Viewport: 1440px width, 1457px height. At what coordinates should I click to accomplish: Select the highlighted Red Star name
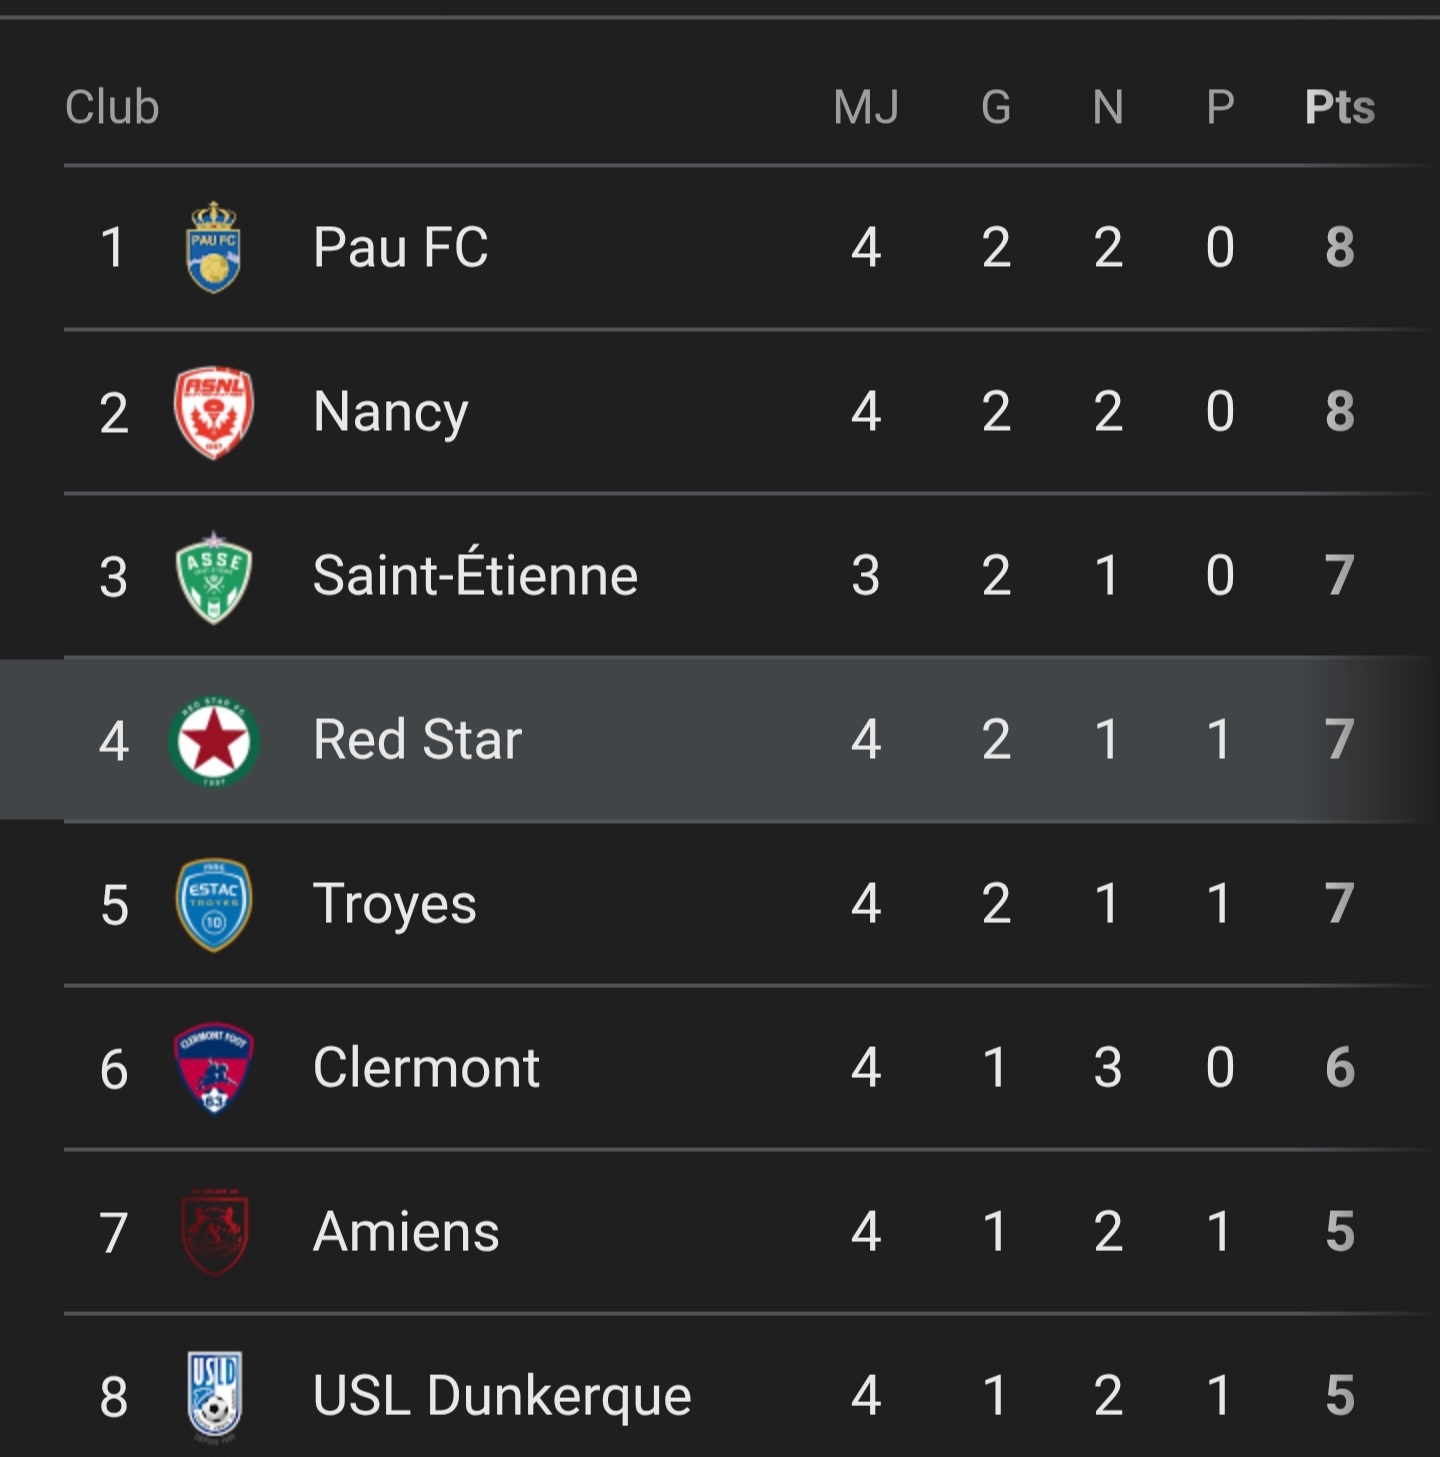[x=417, y=740]
